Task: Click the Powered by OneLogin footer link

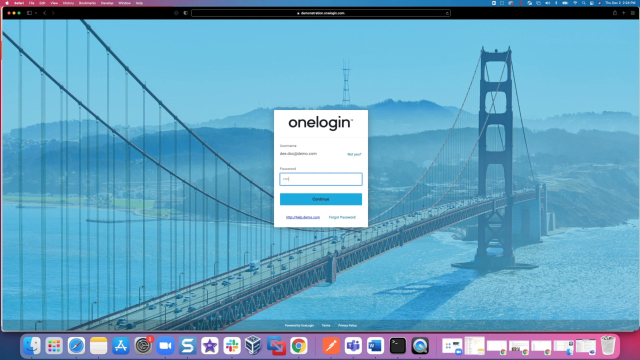Action: pos(299,325)
